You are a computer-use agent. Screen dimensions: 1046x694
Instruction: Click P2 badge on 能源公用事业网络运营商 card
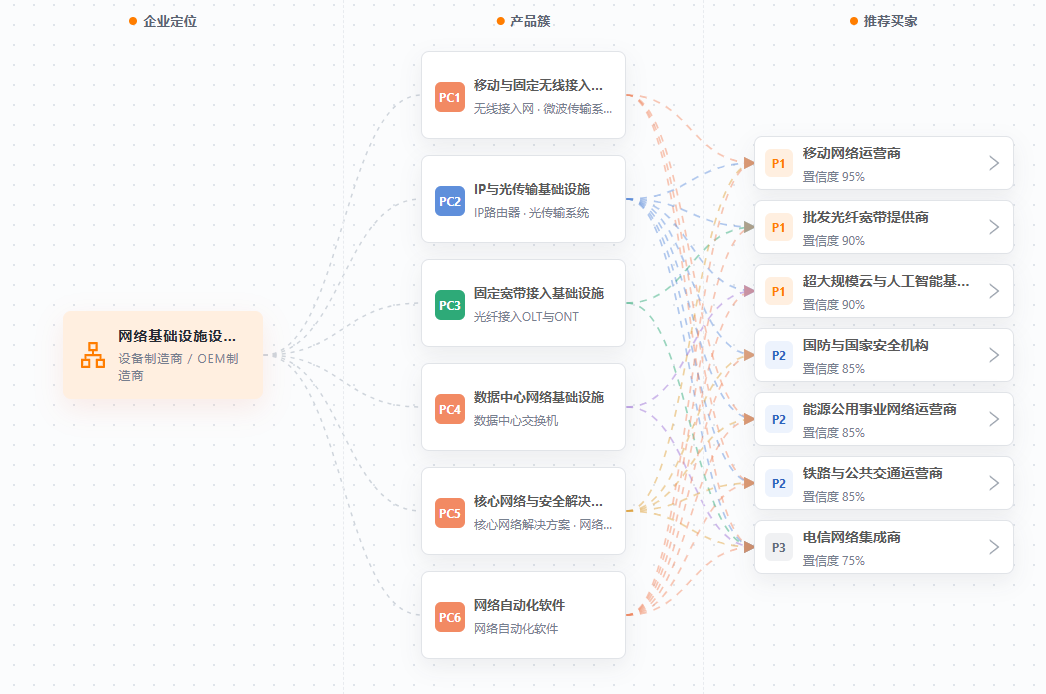pos(778,420)
